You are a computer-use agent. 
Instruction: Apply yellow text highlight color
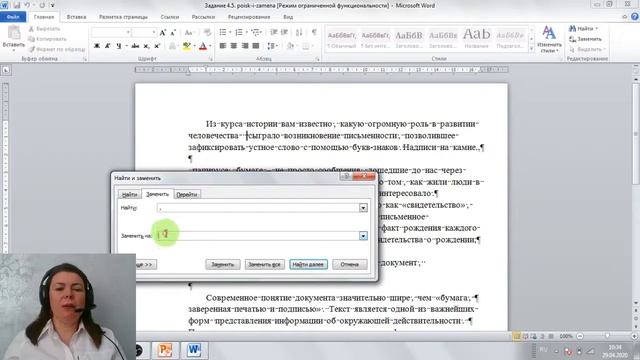[187, 46]
